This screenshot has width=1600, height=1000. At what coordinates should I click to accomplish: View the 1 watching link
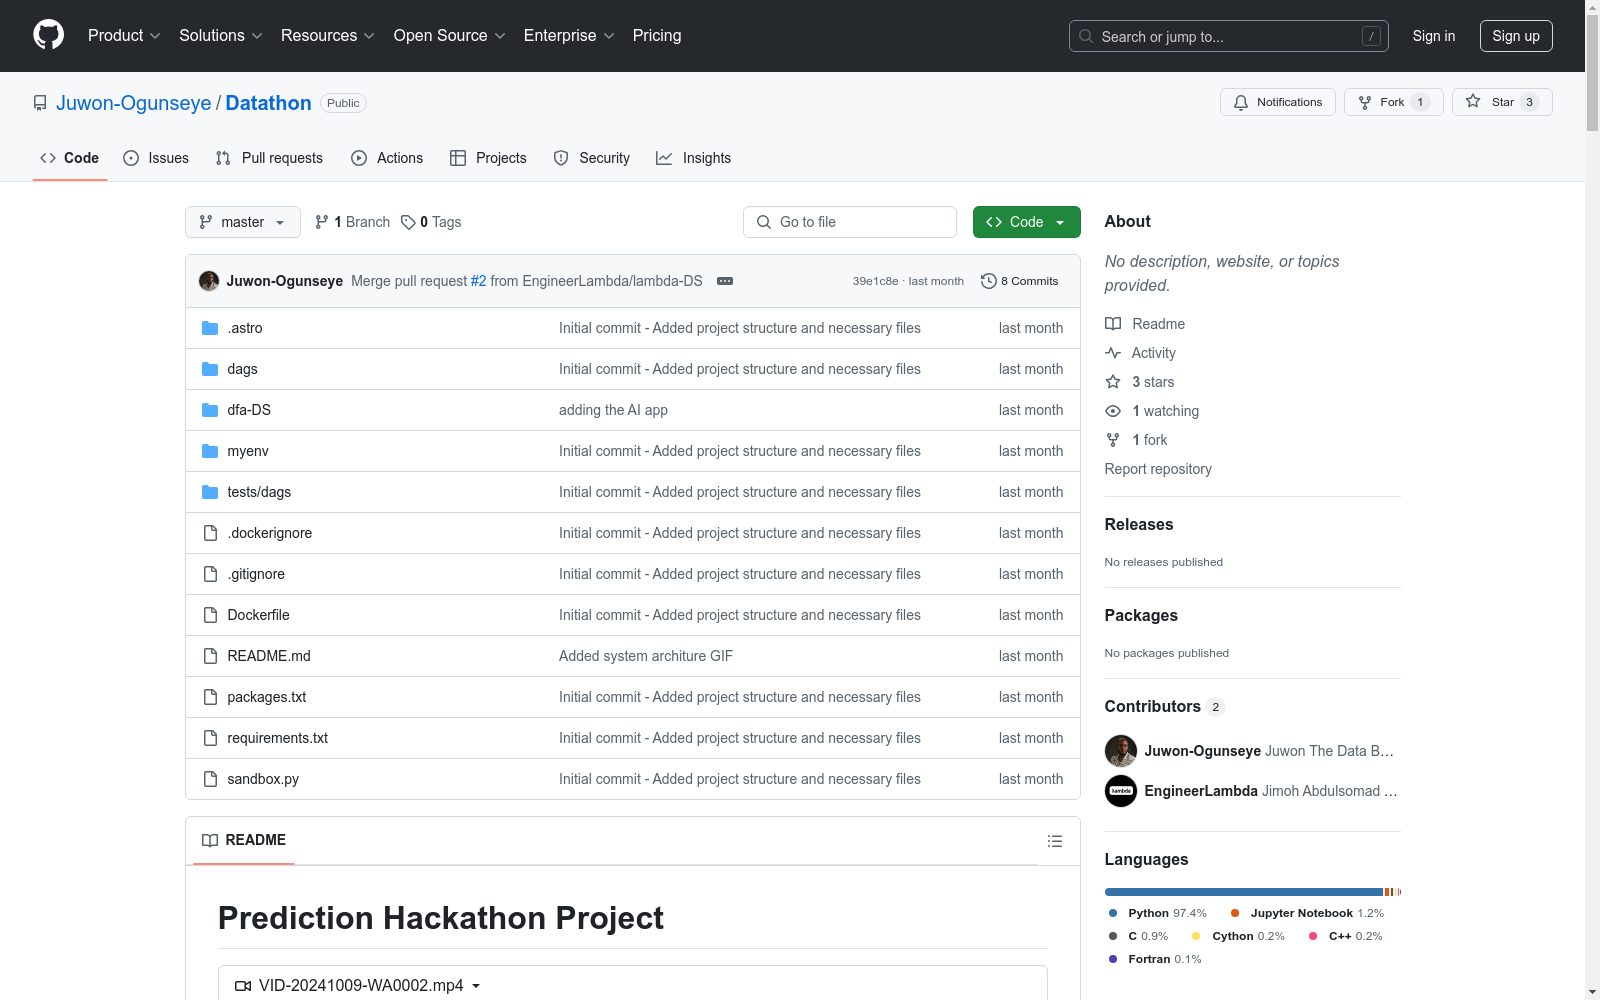[x=1152, y=411]
